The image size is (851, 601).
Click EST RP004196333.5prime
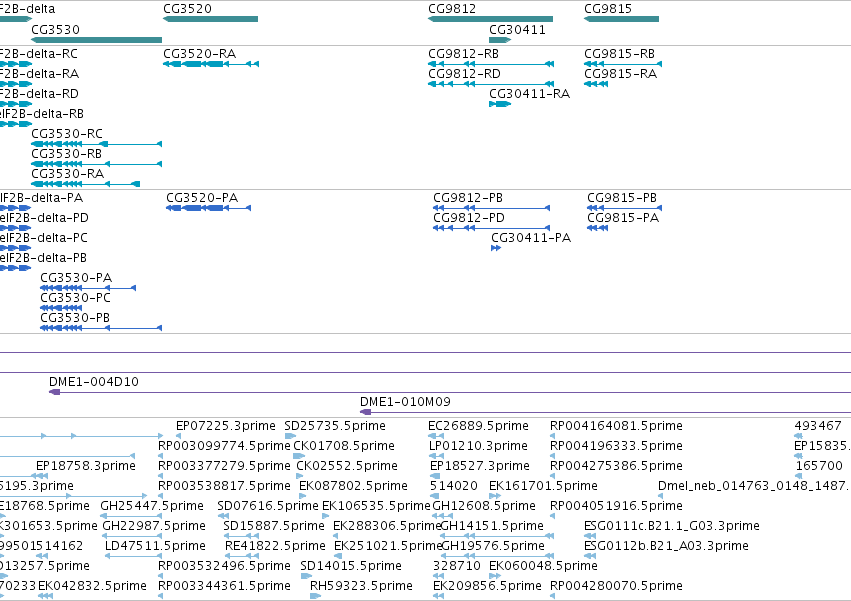616,446
